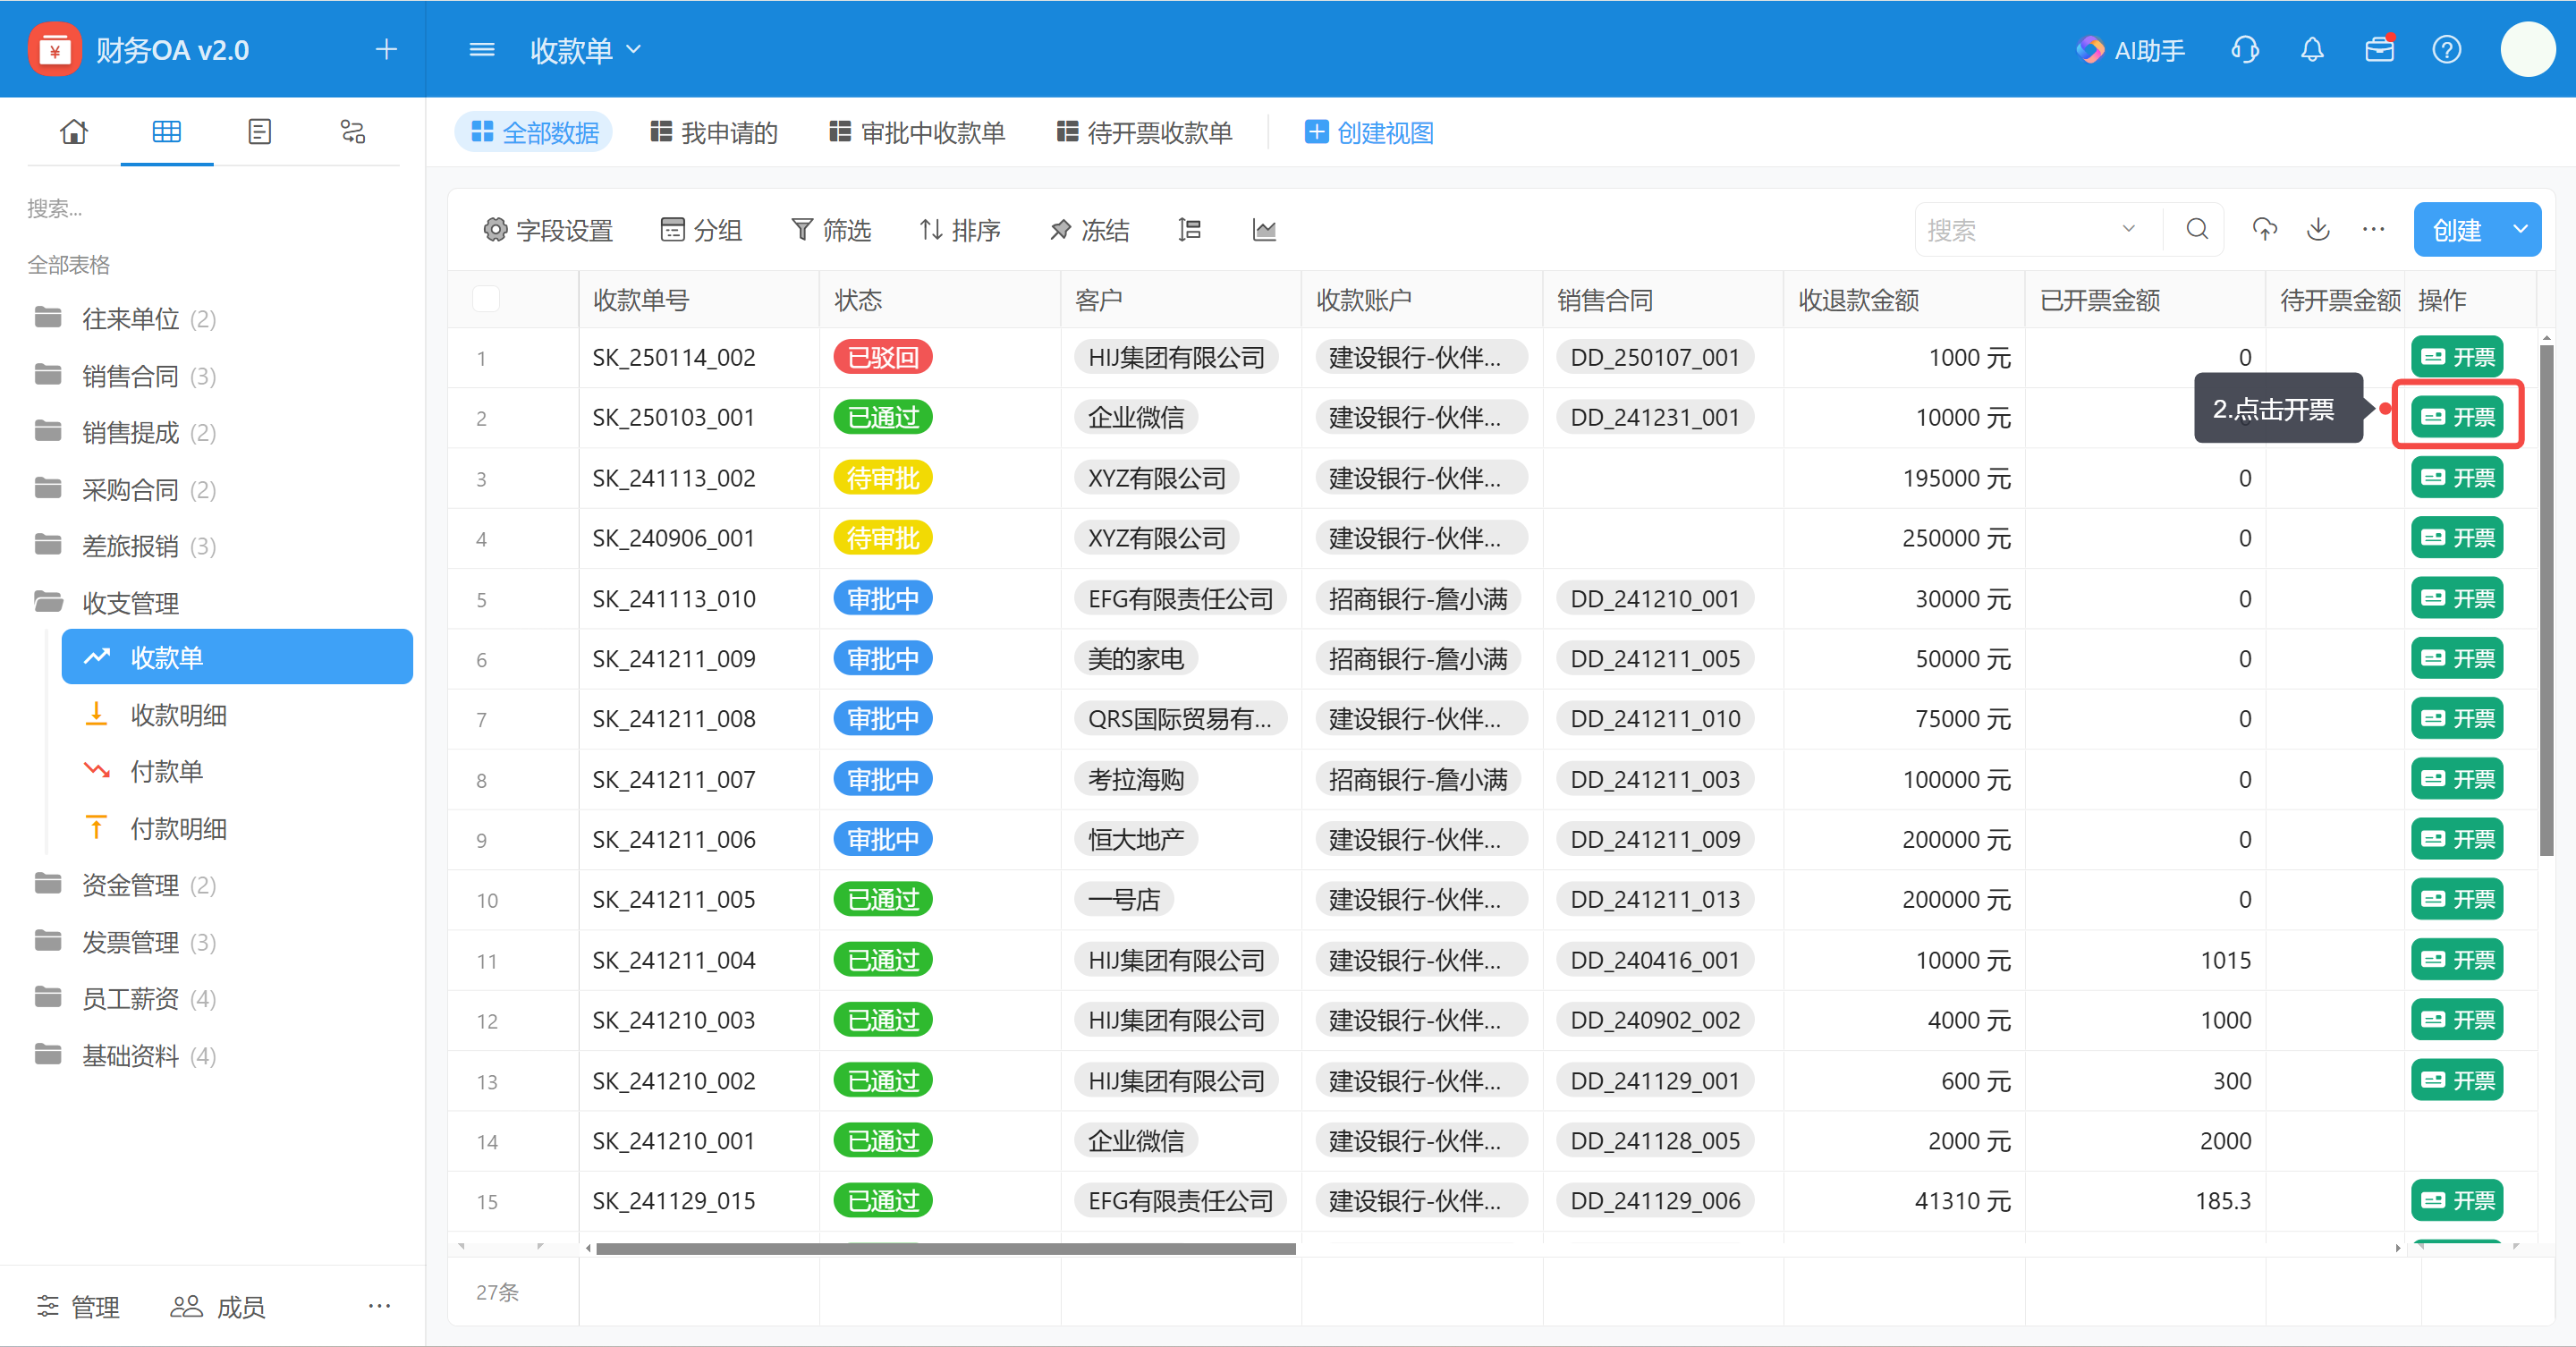Open the search field type dropdown

click(x=2128, y=230)
